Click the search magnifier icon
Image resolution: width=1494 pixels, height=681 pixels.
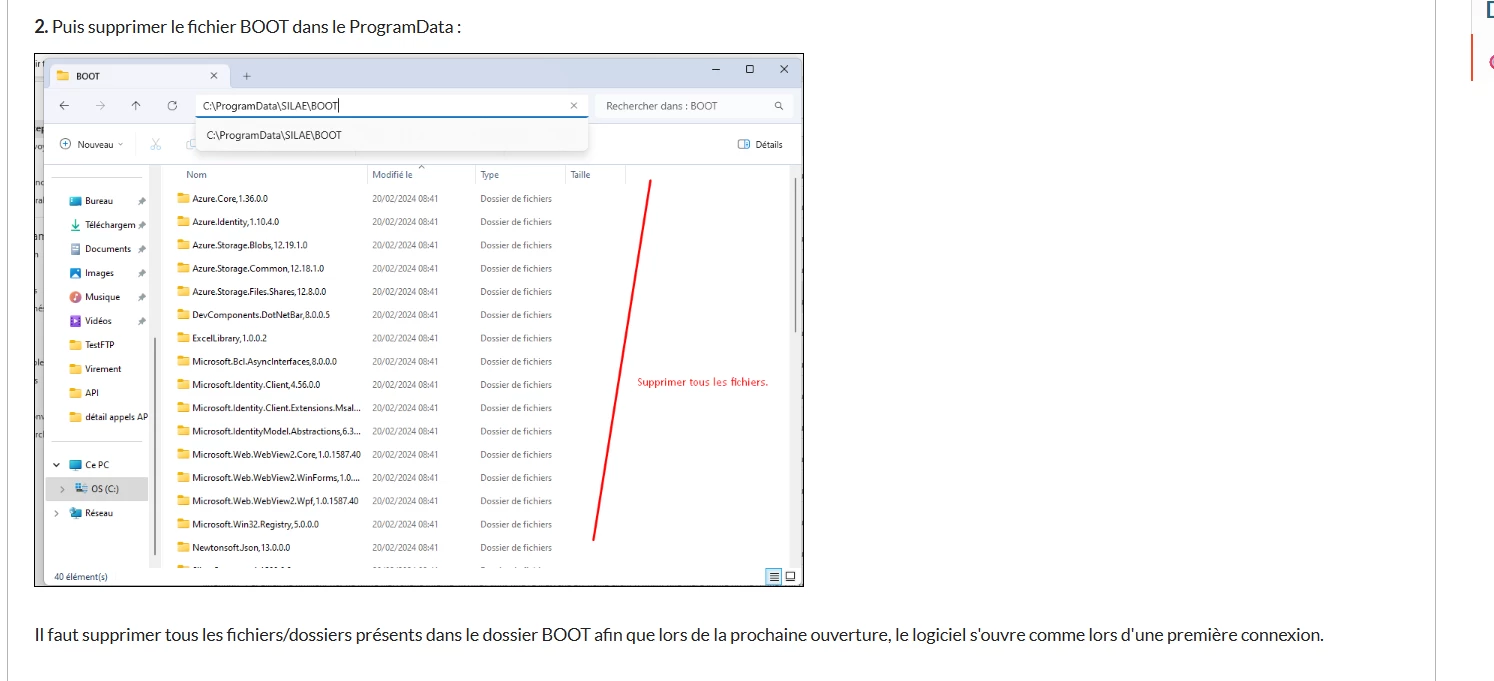tap(778, 106)
